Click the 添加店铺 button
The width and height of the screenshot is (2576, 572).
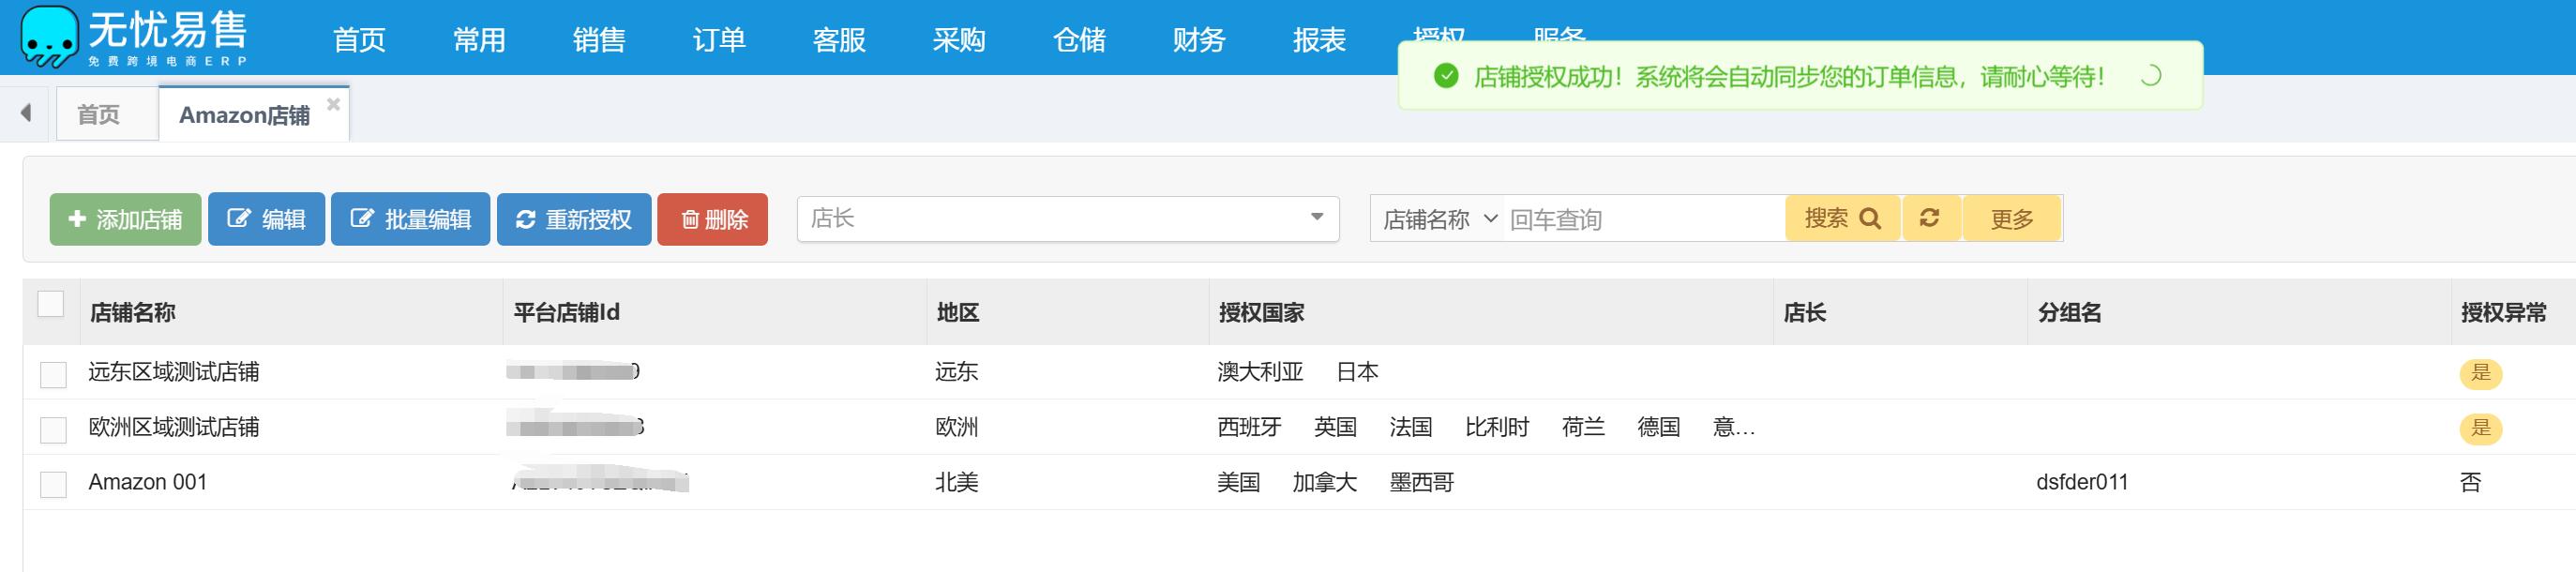[x=125, y=219]
